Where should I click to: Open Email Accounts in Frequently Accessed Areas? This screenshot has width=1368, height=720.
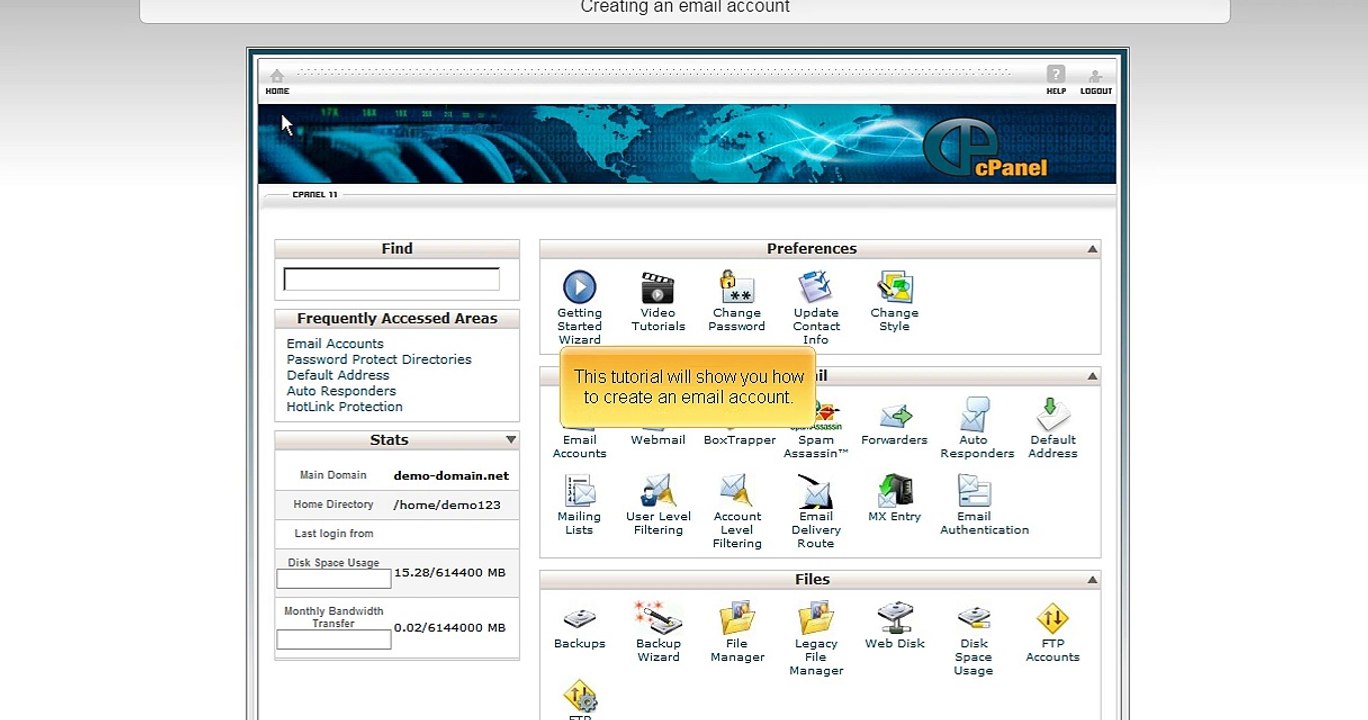pos(335,343)
